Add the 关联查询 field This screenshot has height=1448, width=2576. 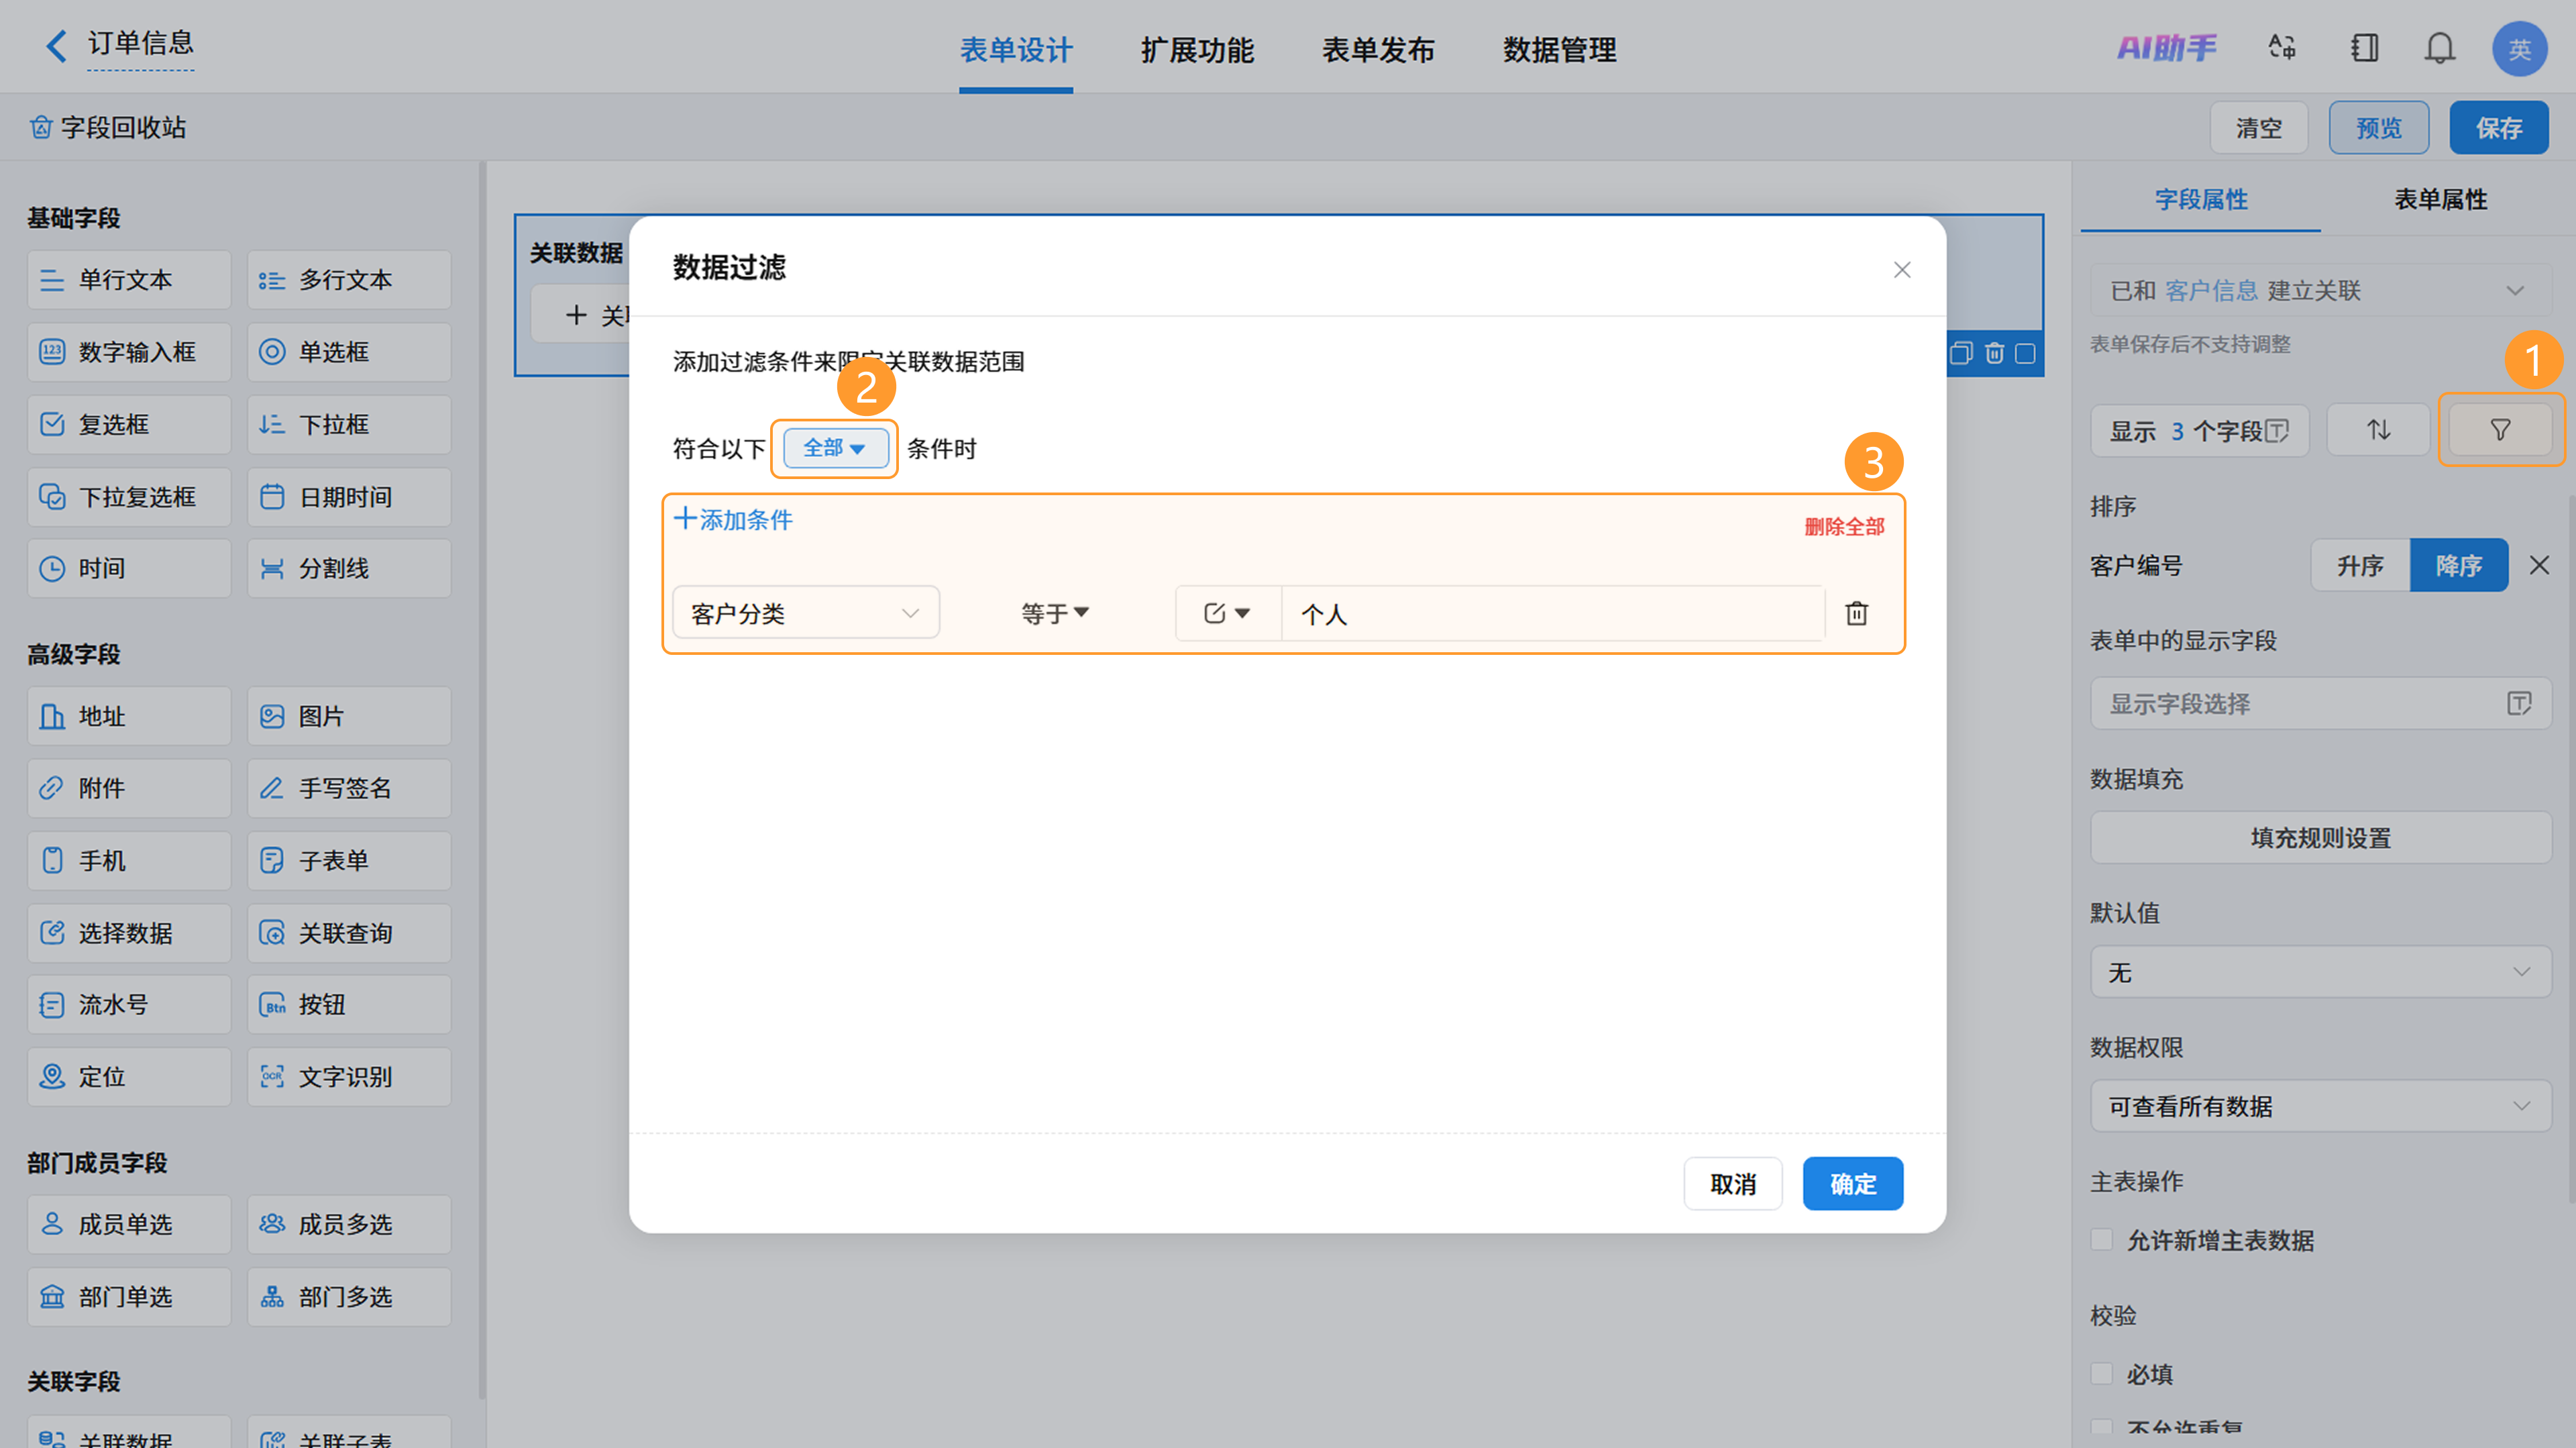coord(349,933)
